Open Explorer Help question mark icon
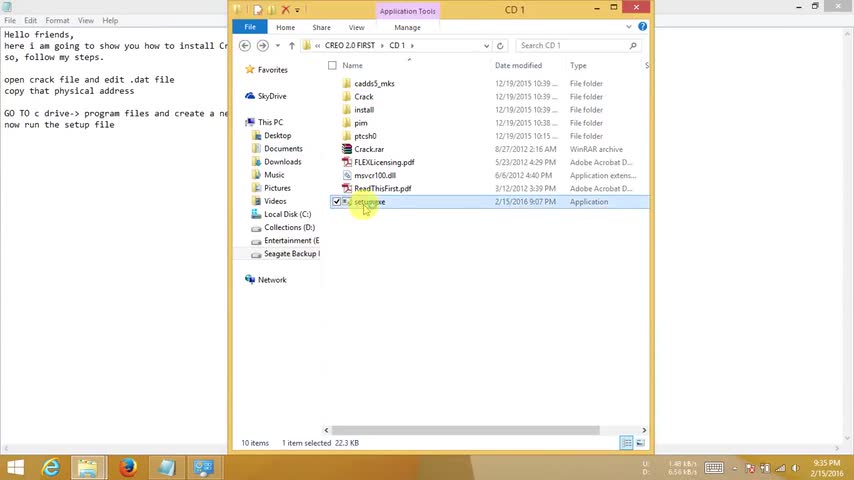The image size is (854, 480). point(643,26)
